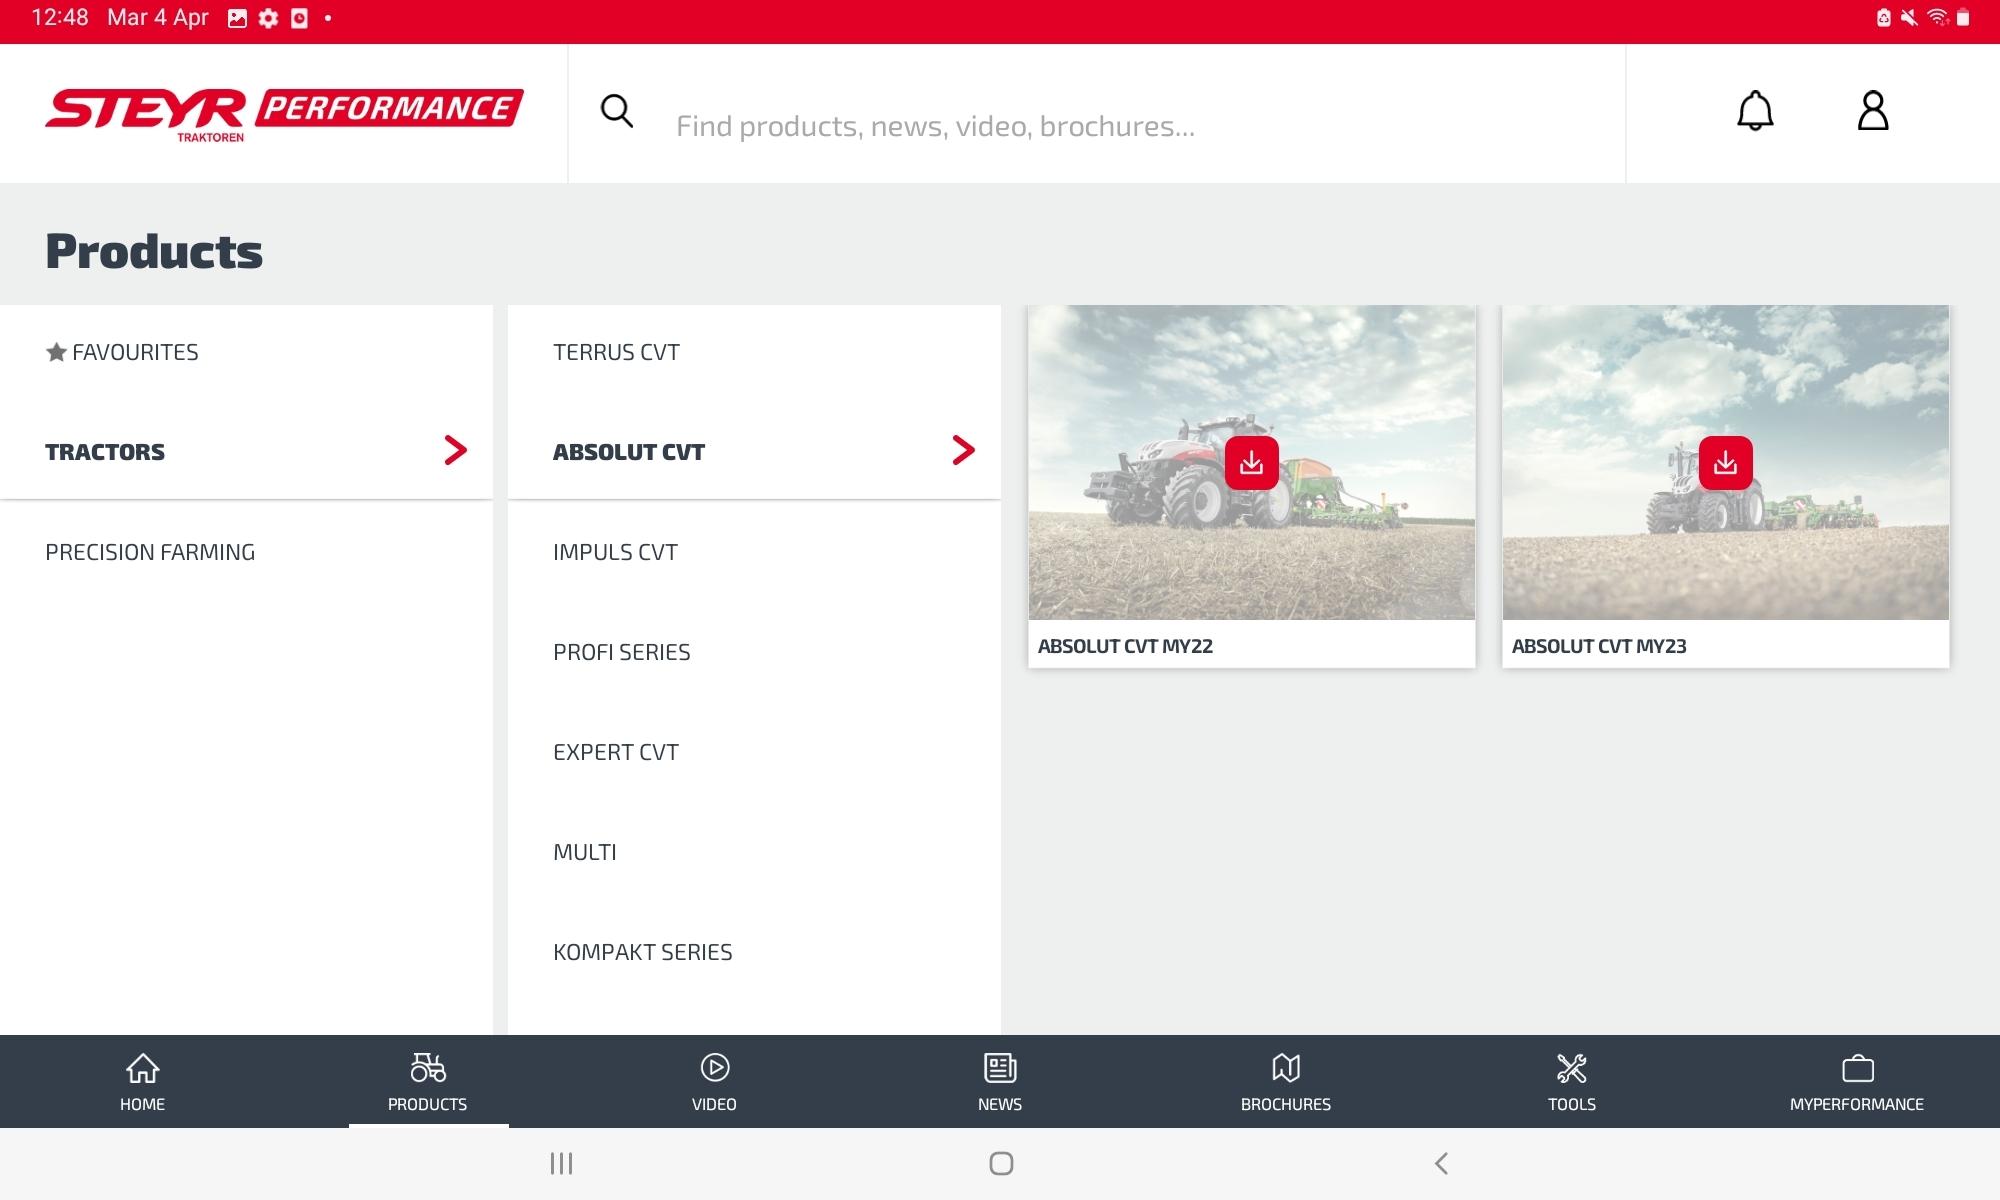2000x1200 pixels.
Task: Focus the Find products search field
Action: point(1096,114)
